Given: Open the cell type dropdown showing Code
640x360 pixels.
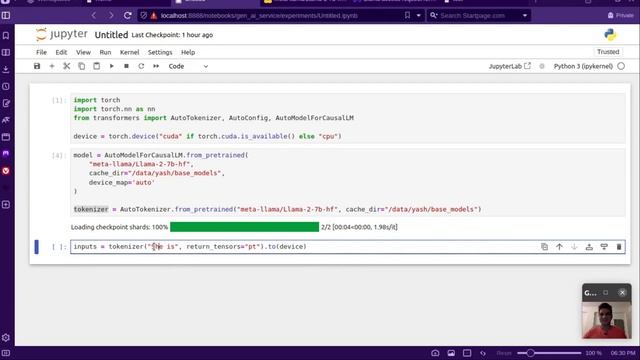Looking at the screenshot, I should (188, 66).
